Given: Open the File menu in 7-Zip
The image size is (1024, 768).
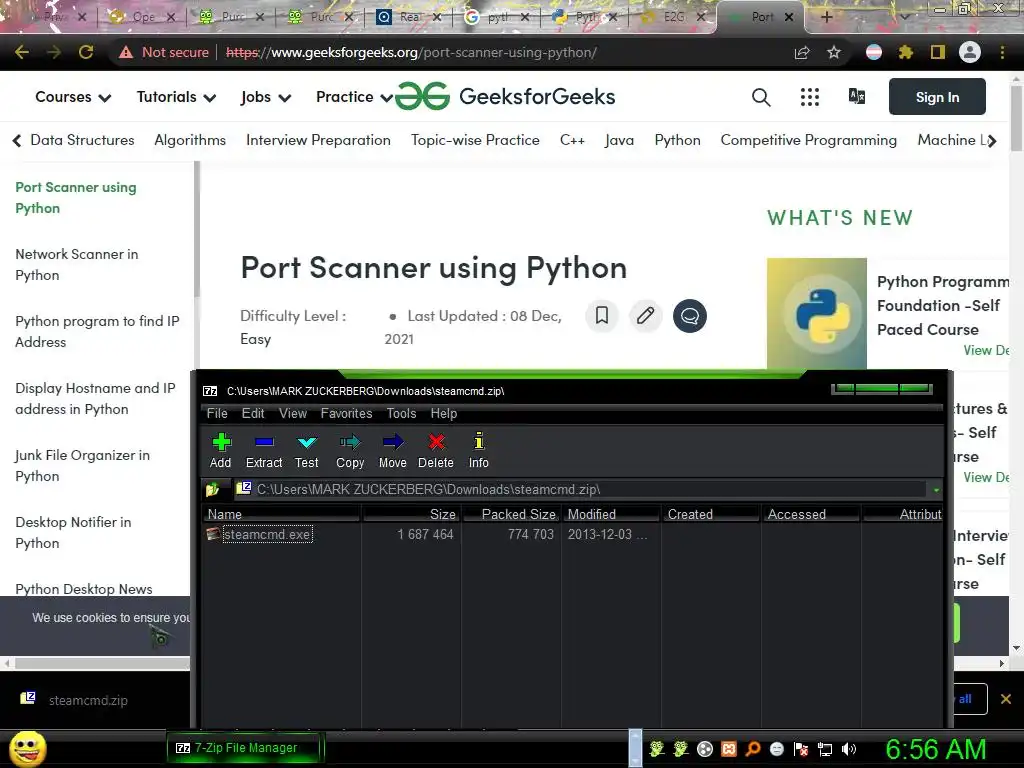Looking at the screenshot, I should pos(217,413).
